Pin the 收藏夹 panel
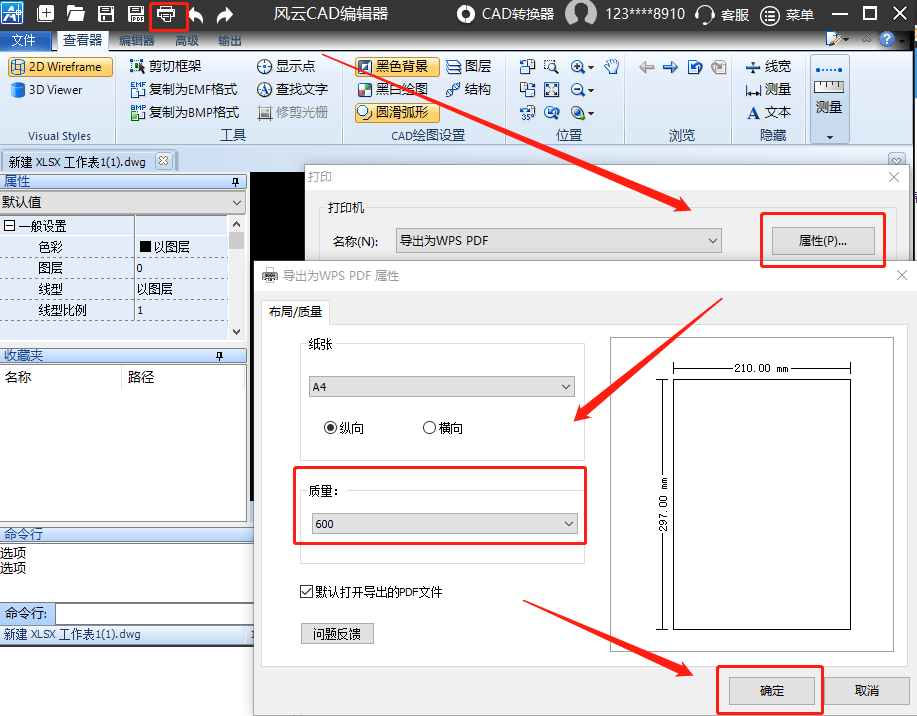This screenshot has height=716, width=917. [219, 356]
